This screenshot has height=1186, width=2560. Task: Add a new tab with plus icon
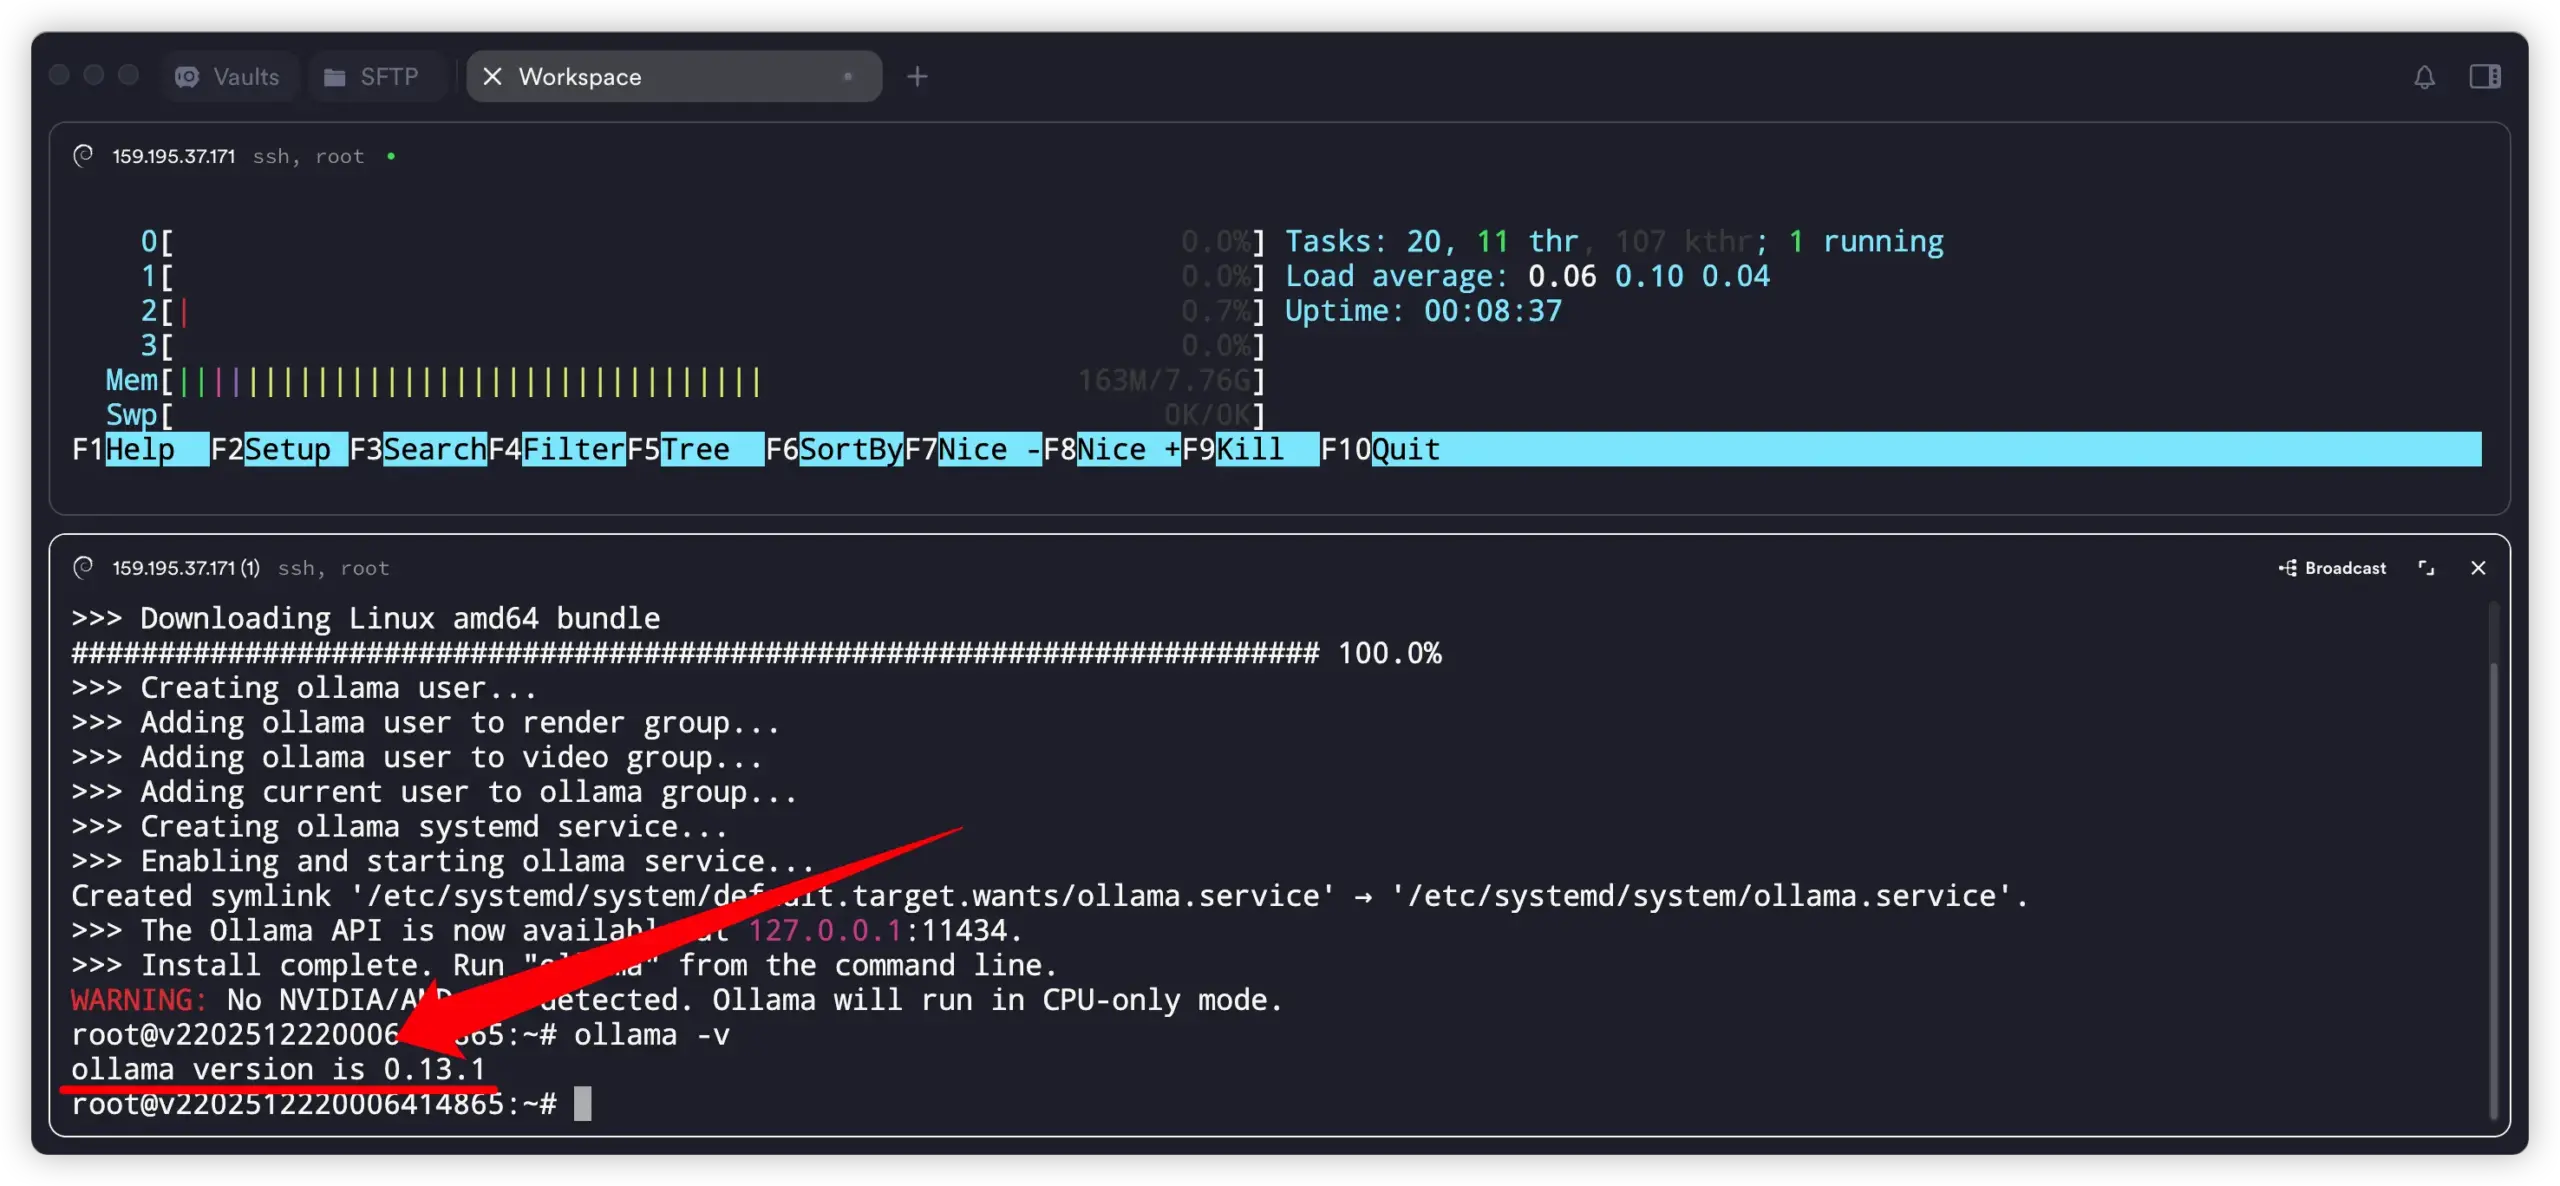coord(917,77)
